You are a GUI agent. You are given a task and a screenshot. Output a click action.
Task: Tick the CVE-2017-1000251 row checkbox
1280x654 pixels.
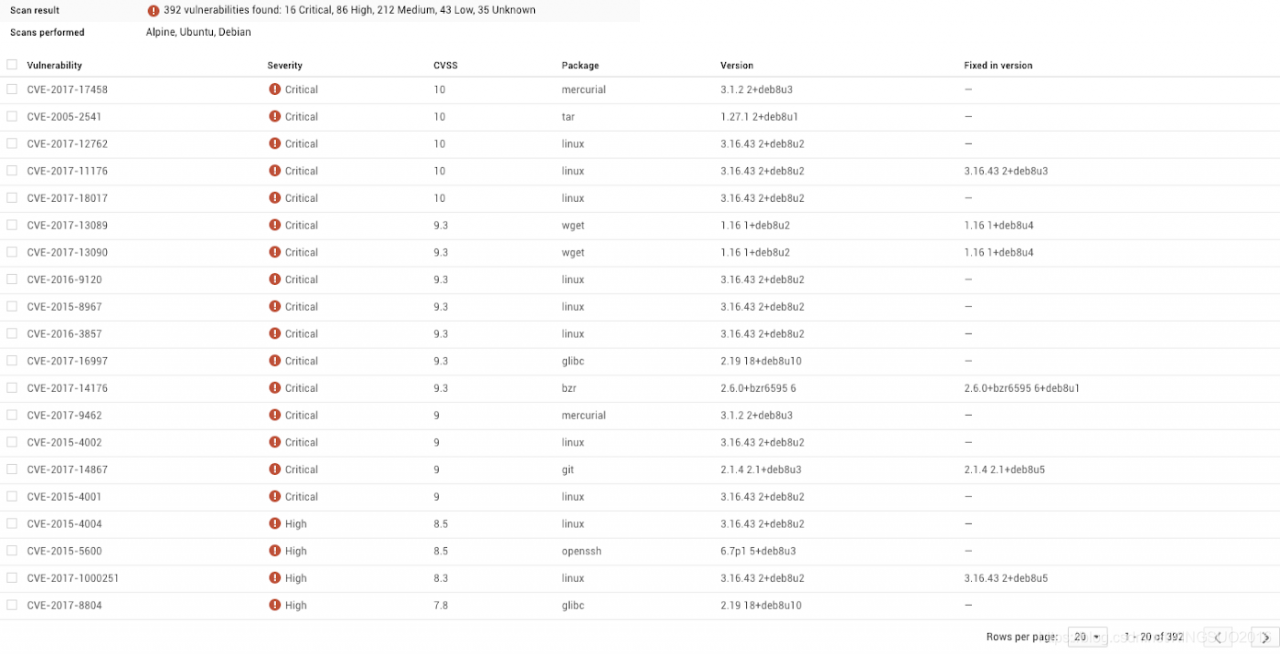coord(12,578)
